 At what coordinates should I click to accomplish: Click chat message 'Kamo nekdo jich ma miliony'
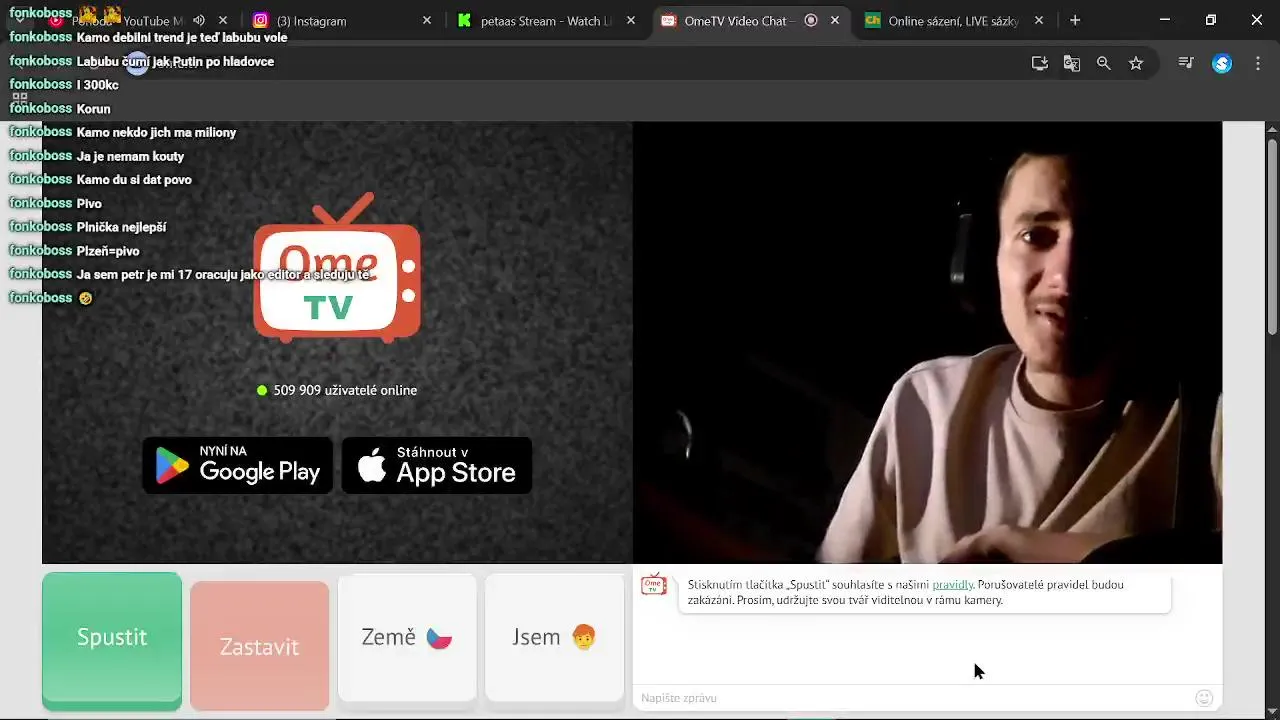(156, 132)
